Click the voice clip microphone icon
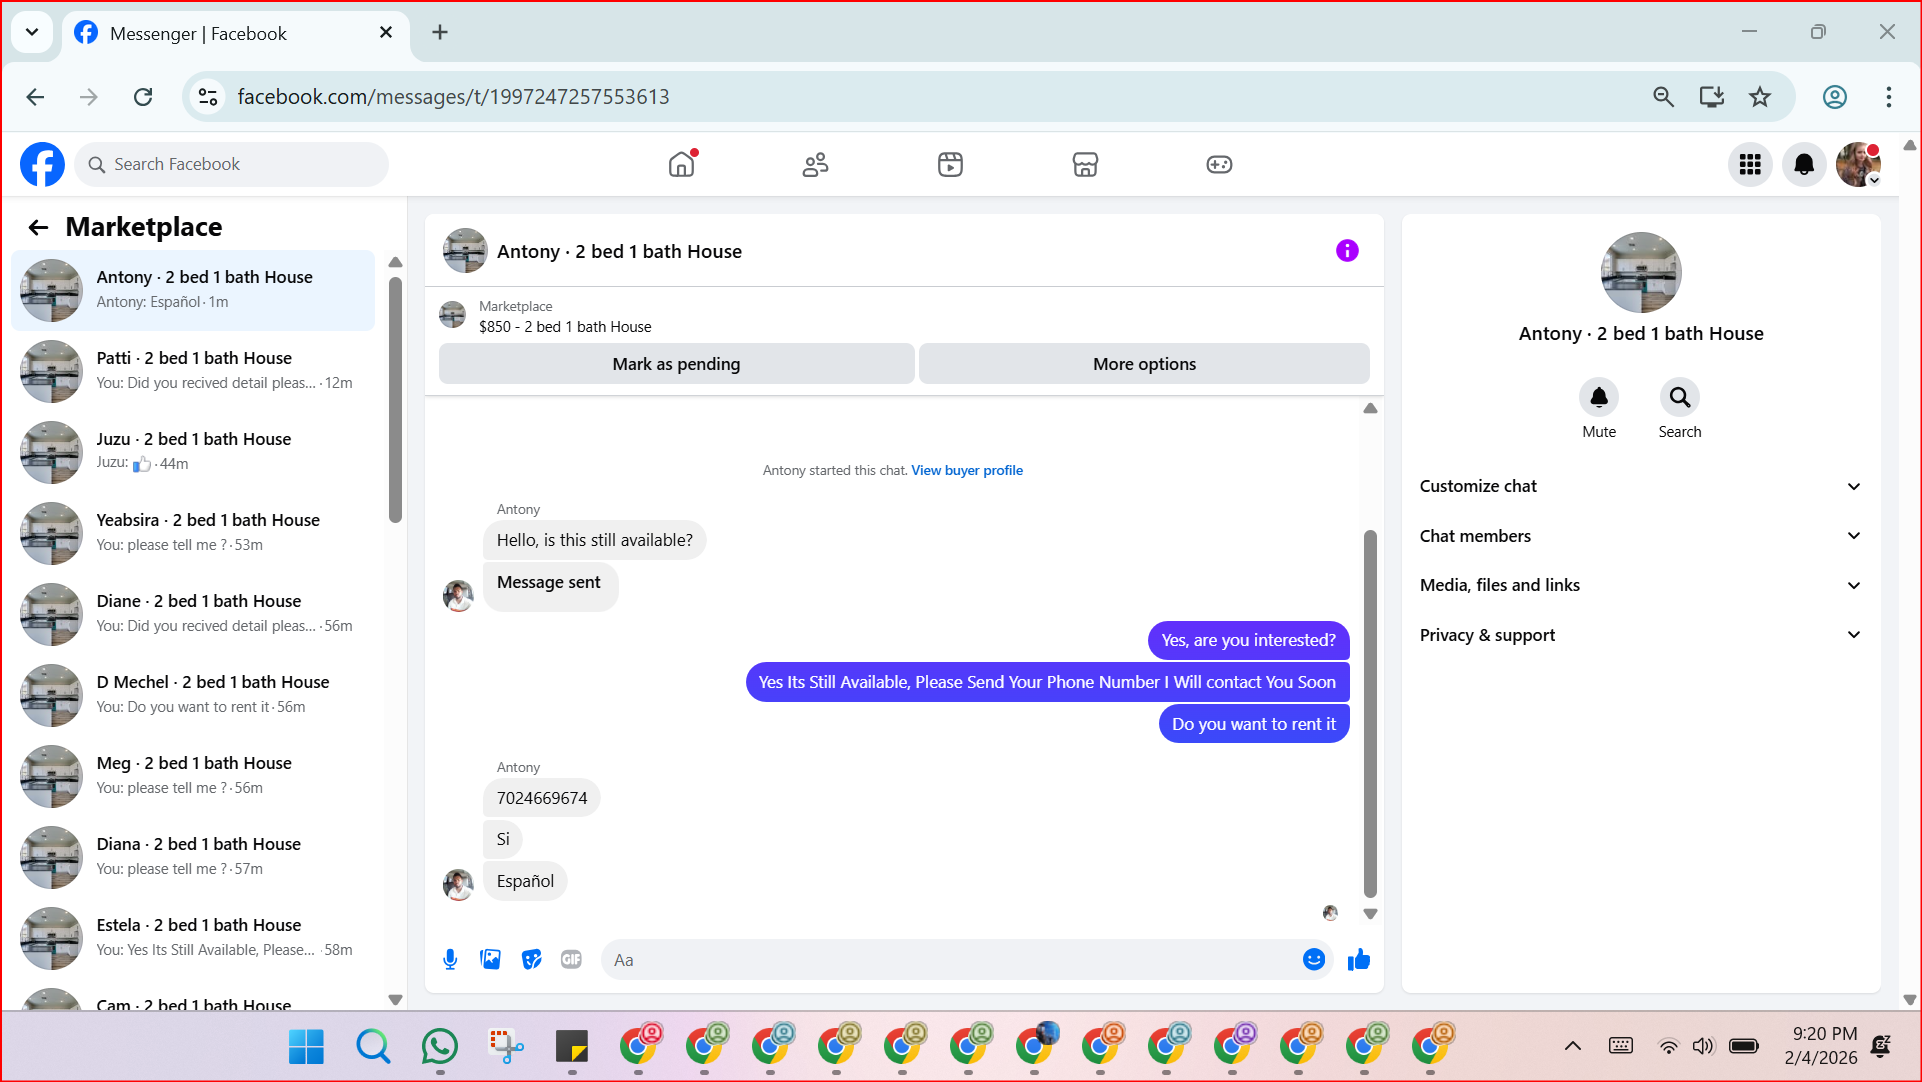1922x1082 pixels. (450, 960)
